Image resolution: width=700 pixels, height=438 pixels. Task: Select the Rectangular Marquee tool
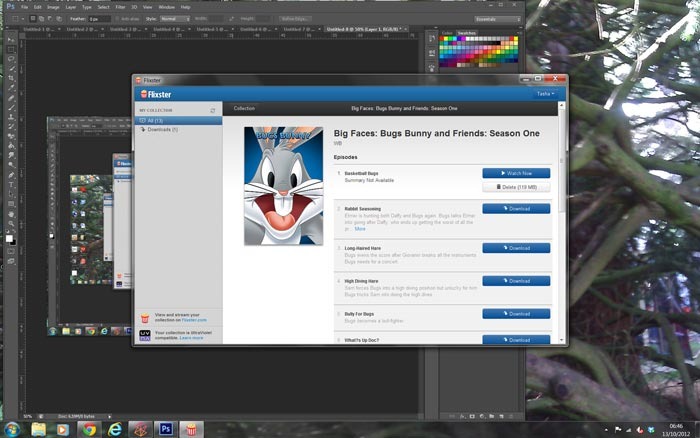11,50
